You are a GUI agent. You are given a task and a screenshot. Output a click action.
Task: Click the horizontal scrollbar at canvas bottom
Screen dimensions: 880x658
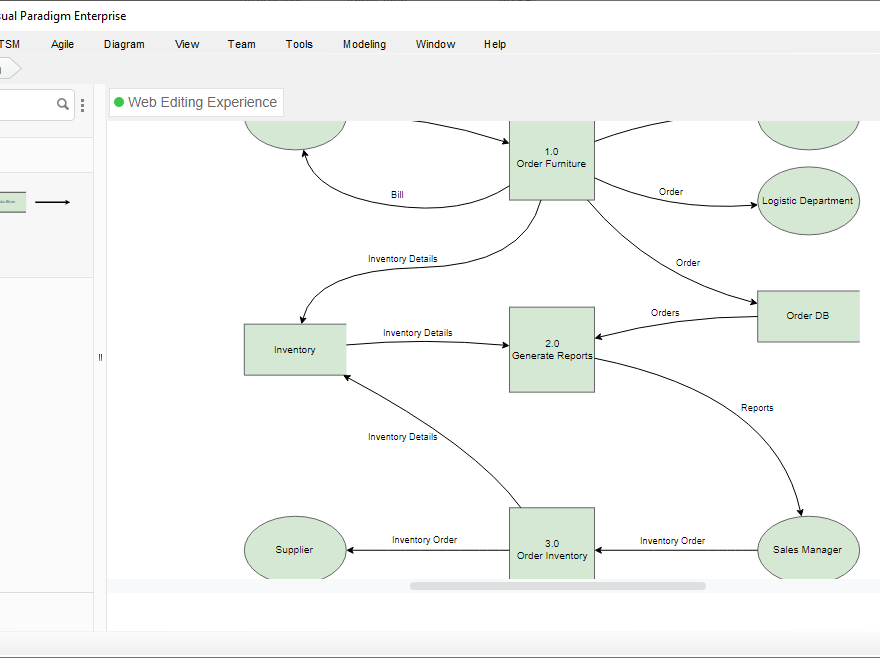click(x=550, y=585)
